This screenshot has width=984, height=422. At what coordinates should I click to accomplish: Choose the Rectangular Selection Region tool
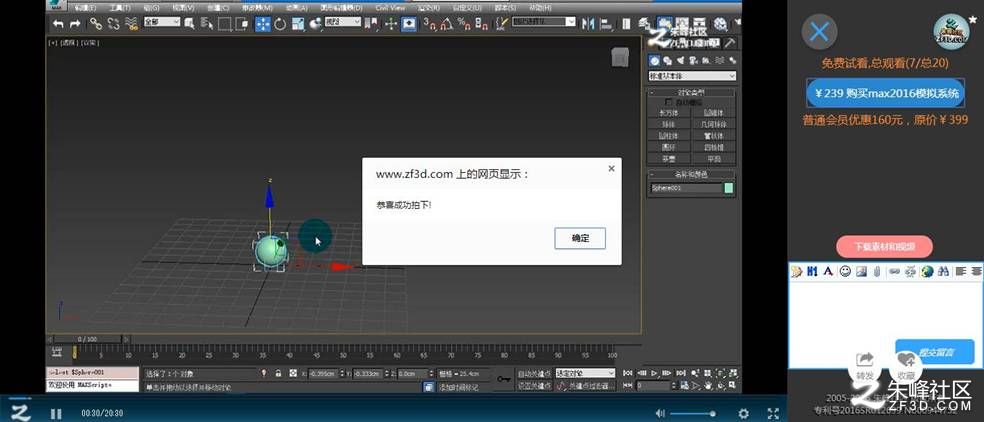point(225,24)
